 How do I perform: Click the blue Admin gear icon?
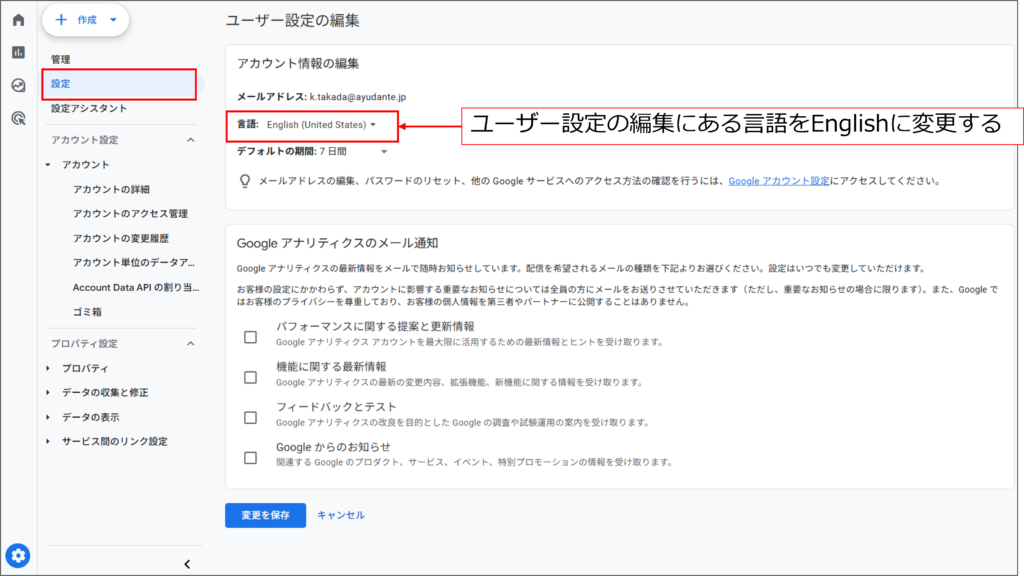[18, 555]
